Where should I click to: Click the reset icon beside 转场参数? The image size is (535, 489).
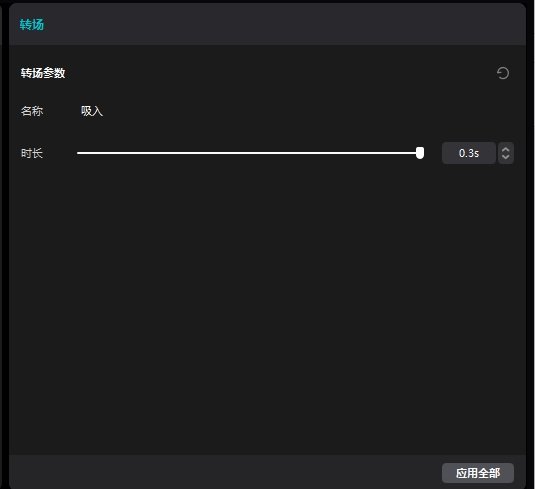click(x=503, y=73)
